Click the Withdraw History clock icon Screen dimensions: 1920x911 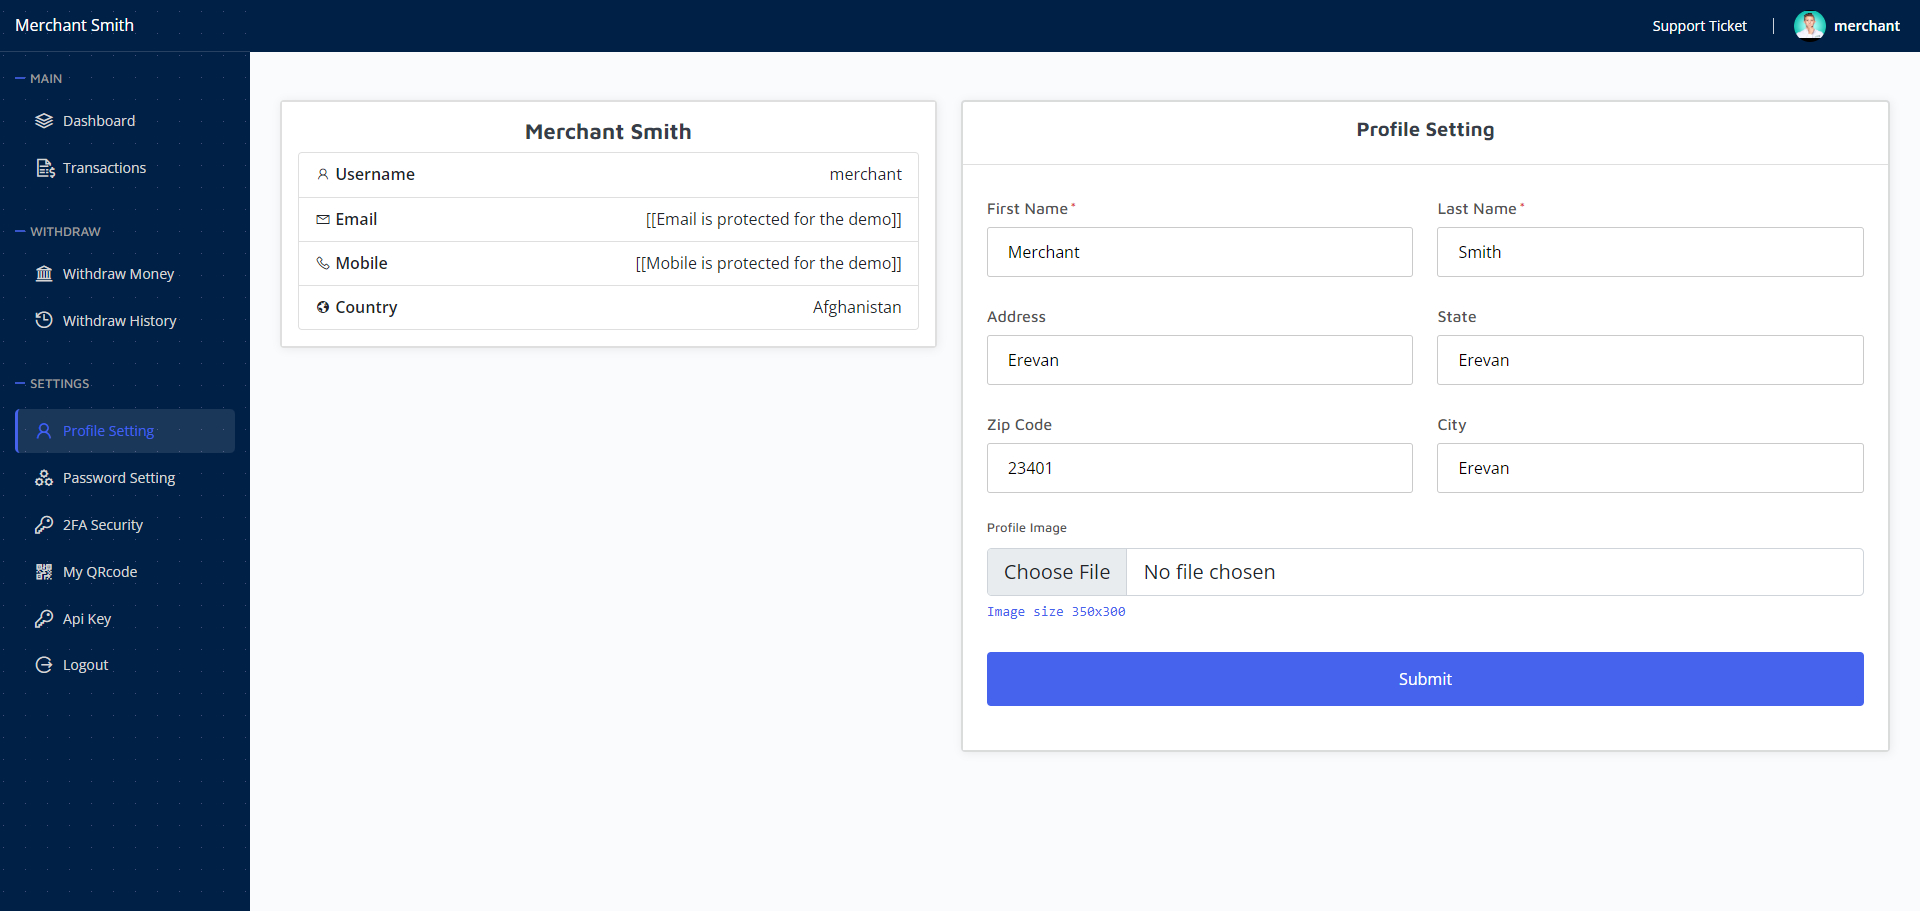(x=44, y=320)
